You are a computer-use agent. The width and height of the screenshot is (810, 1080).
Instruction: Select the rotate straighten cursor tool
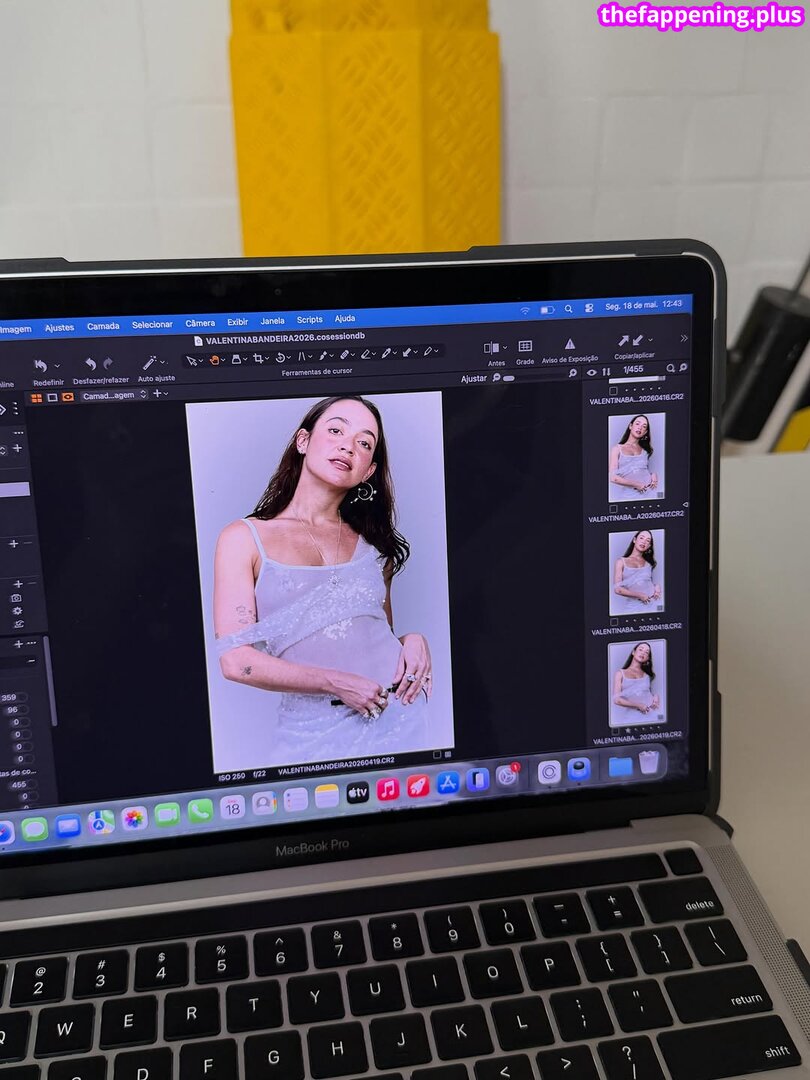280,357
